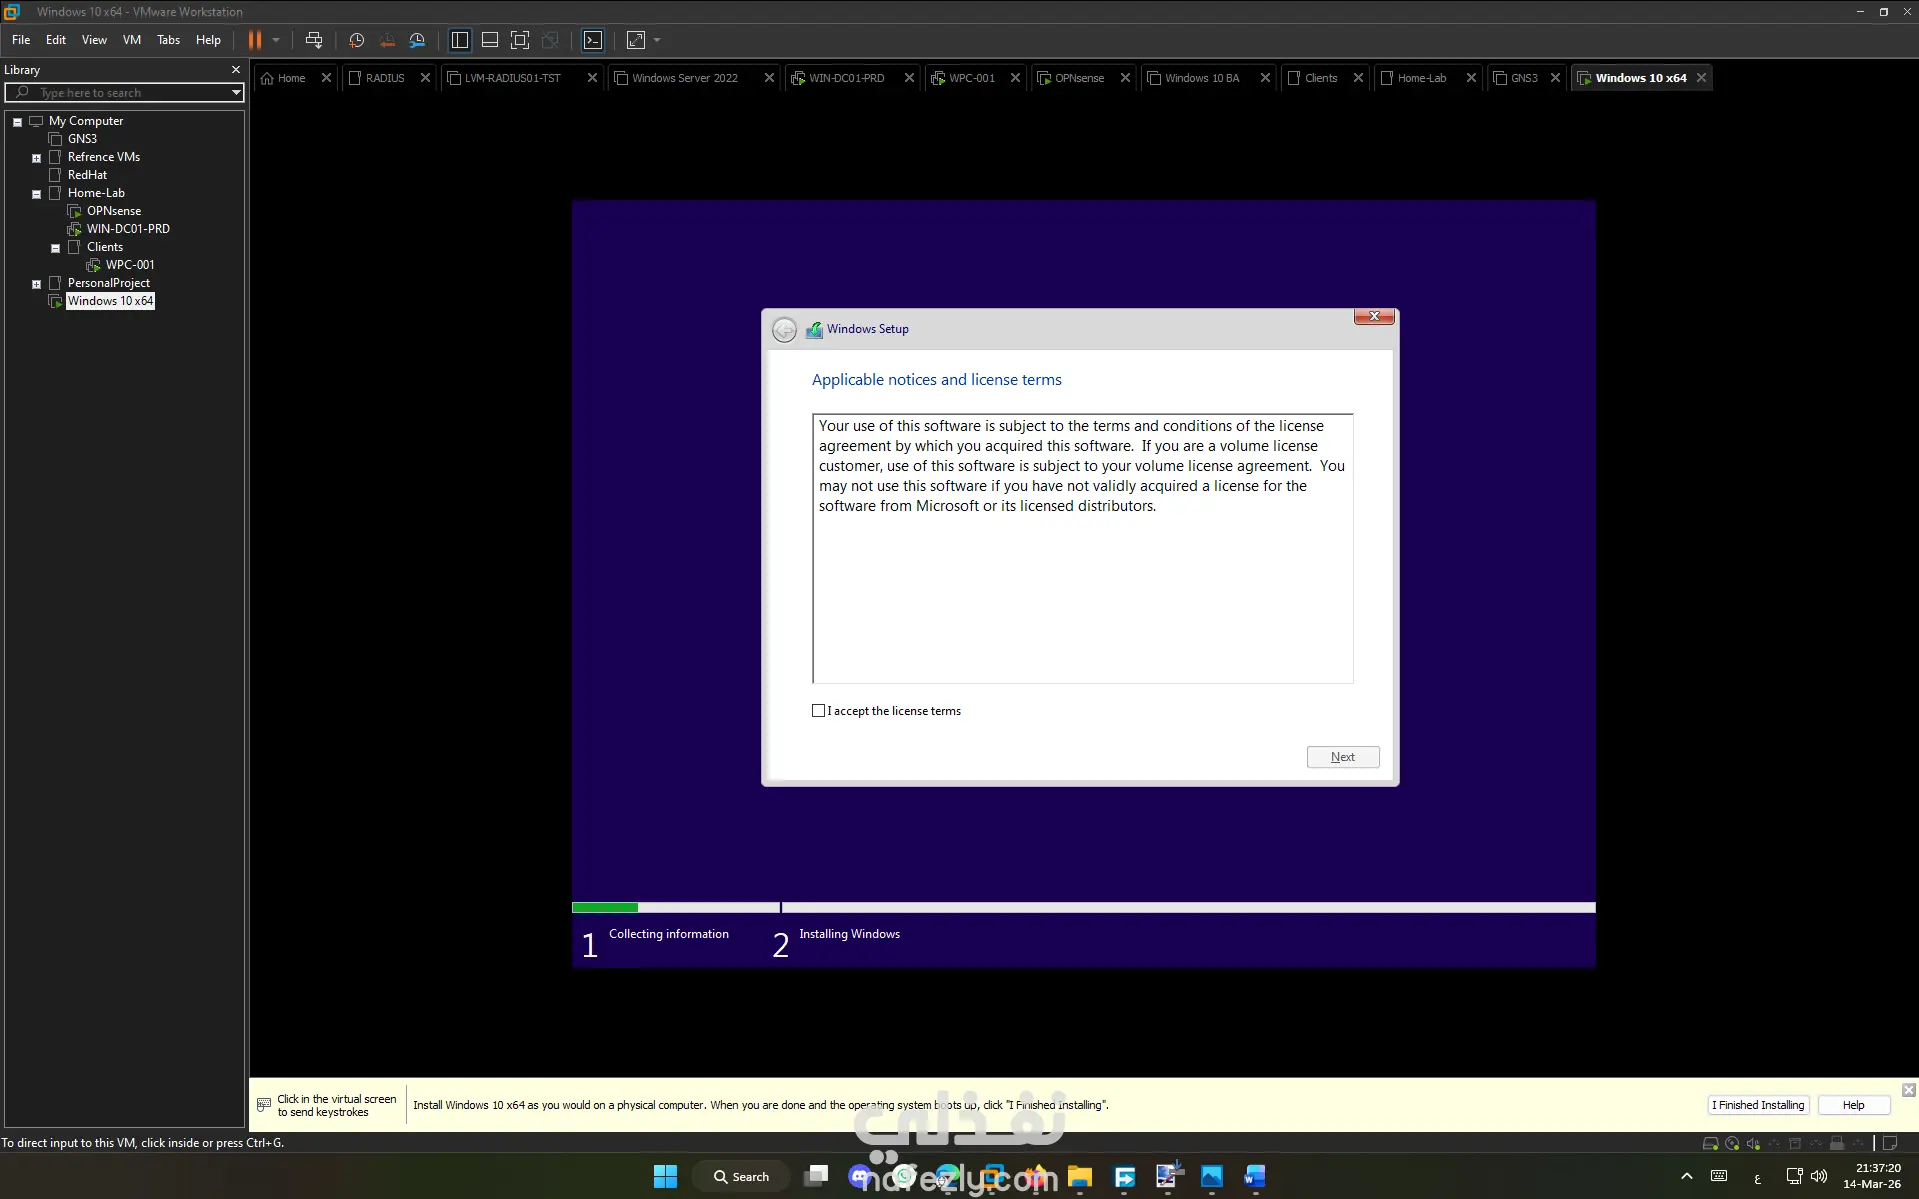The image size is (1919, 1199).
Task: Open the Edit menu
Action: point(56,40)
